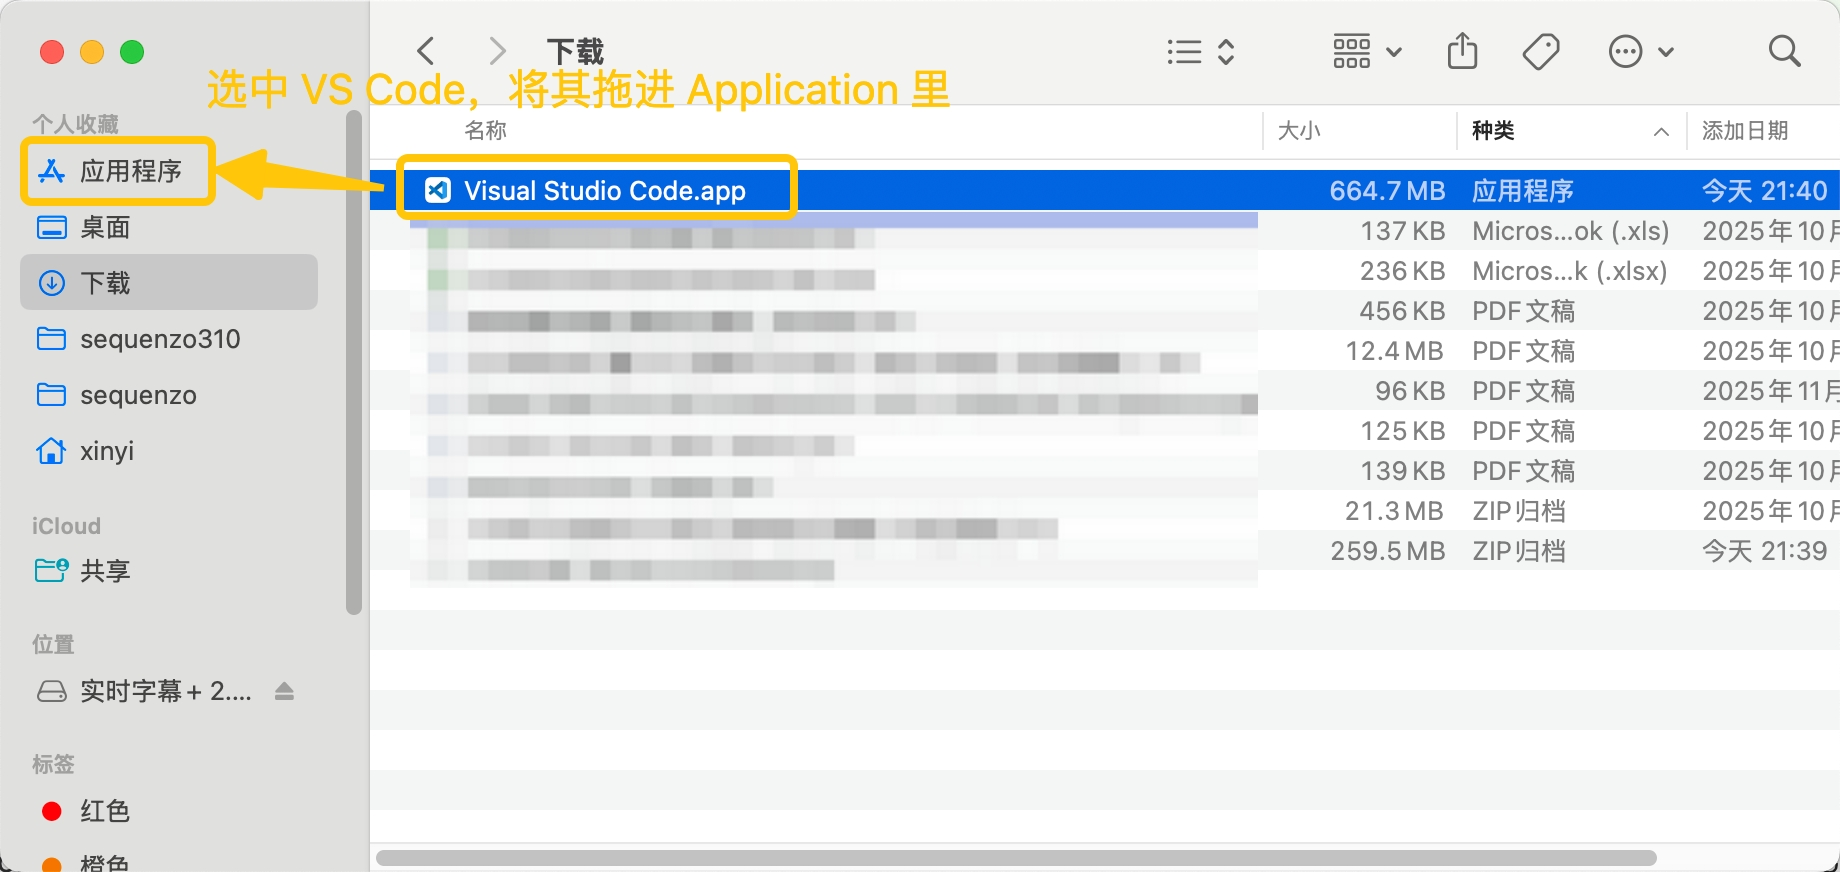Select the 21.3 MB ZIP row
This screenshot has height=872, width=1840.
1105,511
